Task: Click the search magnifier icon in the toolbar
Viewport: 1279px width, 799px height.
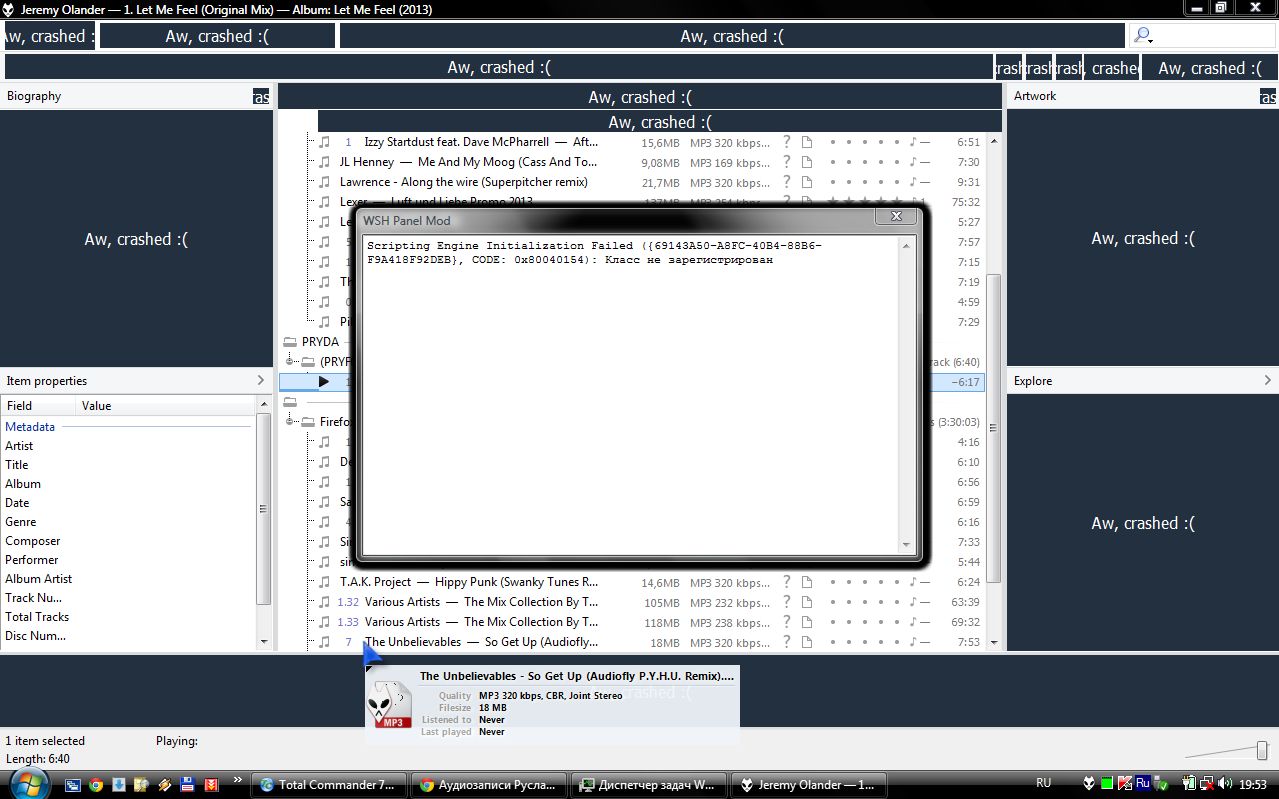Action: point(1142,36)
